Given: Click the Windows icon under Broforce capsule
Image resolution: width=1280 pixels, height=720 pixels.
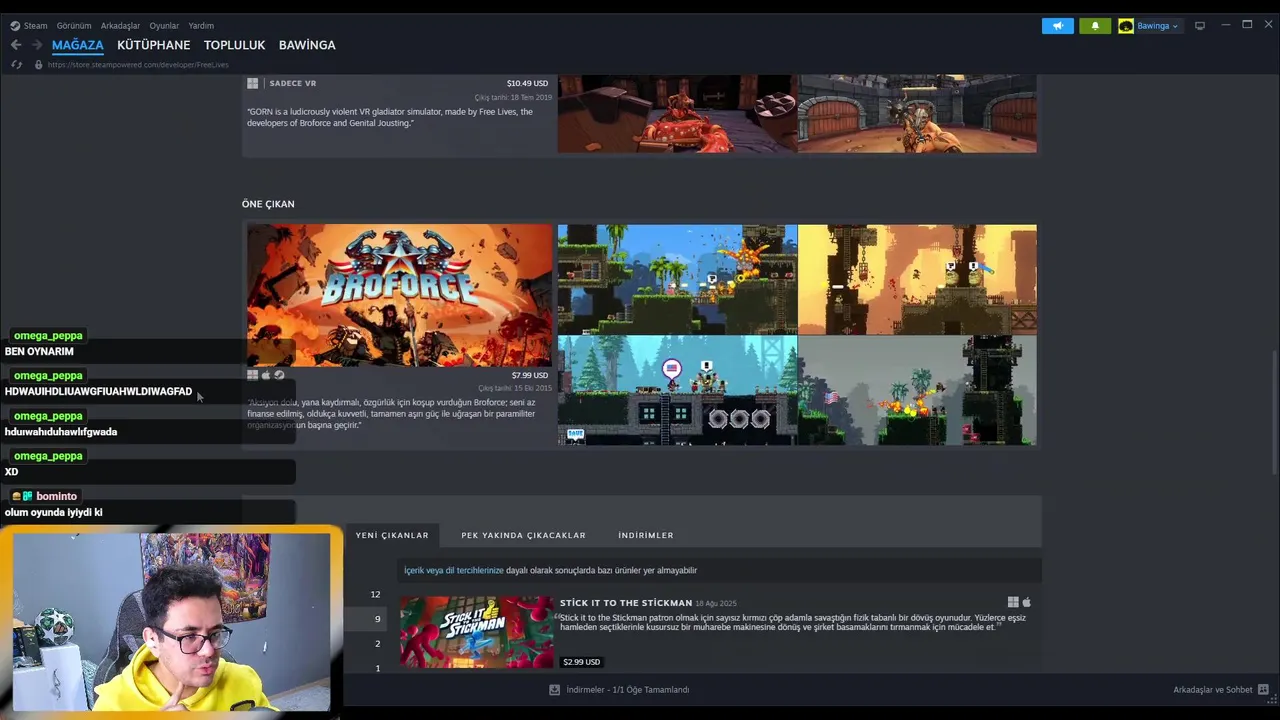Looking at the screenshot, I should (252, 375).
